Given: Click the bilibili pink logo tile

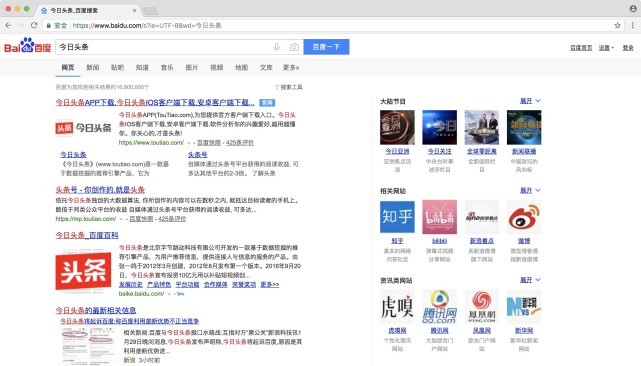Looking at the screenshot, I should pyautogui.click(x=439, y=217).
